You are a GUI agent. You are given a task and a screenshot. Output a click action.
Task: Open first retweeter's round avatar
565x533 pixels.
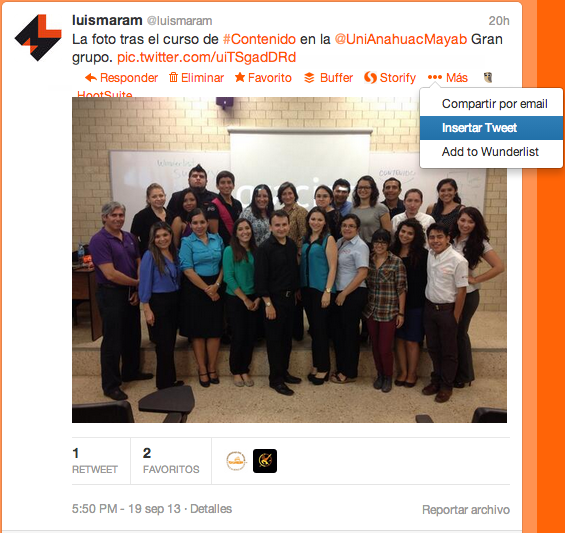(236, 461)
